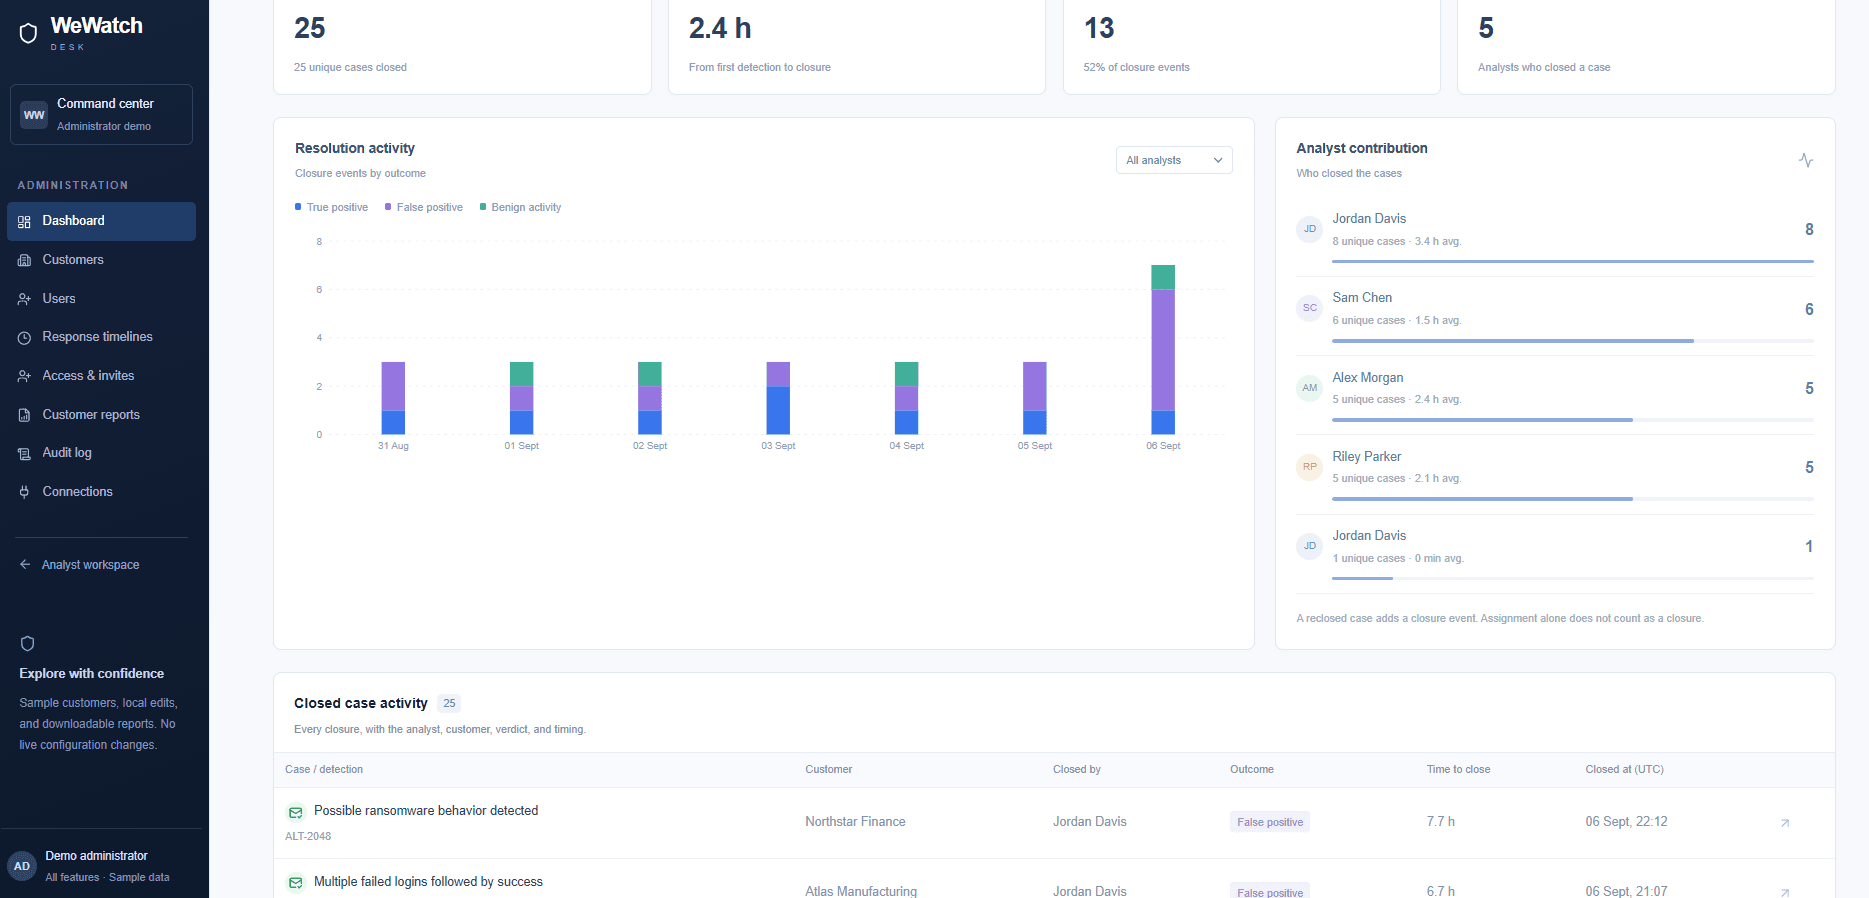The height and width of the screenshot is (898, 1869).
Task: Sort by Closed at (UTC) column header
Action: point(1624,769)
